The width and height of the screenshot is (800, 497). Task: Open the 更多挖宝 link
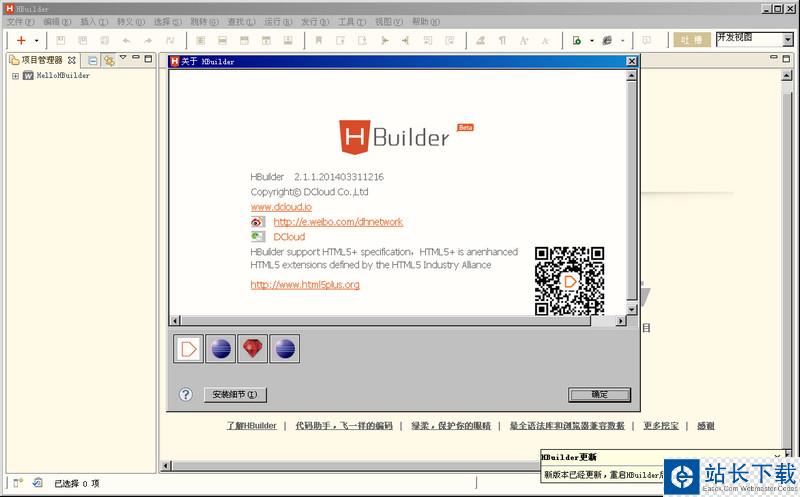coord(661,426)
